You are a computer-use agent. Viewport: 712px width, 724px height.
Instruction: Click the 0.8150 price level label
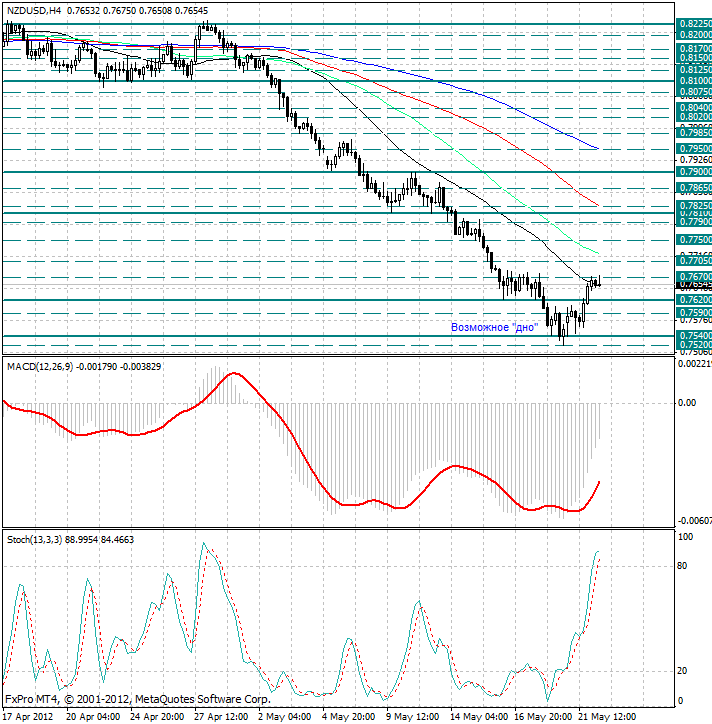[694, 58]
